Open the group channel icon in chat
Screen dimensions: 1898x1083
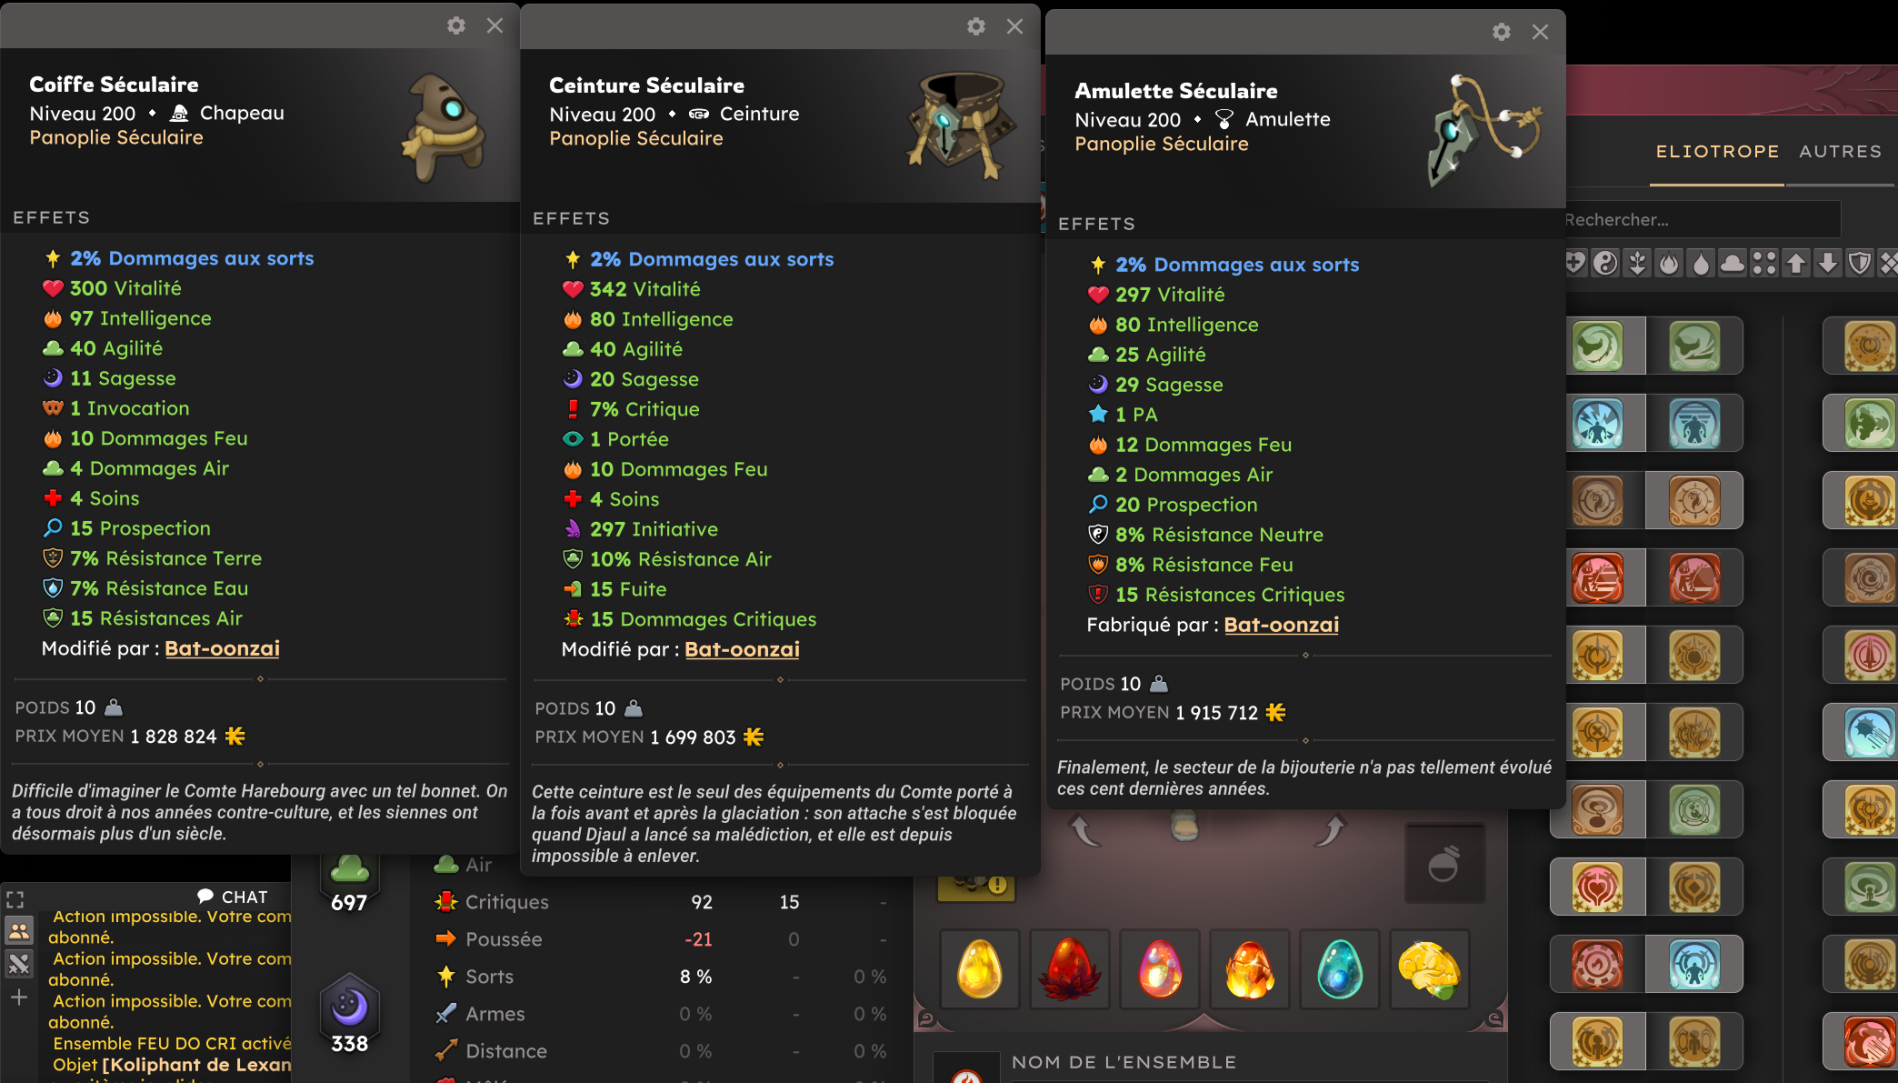tap(19, 931)
